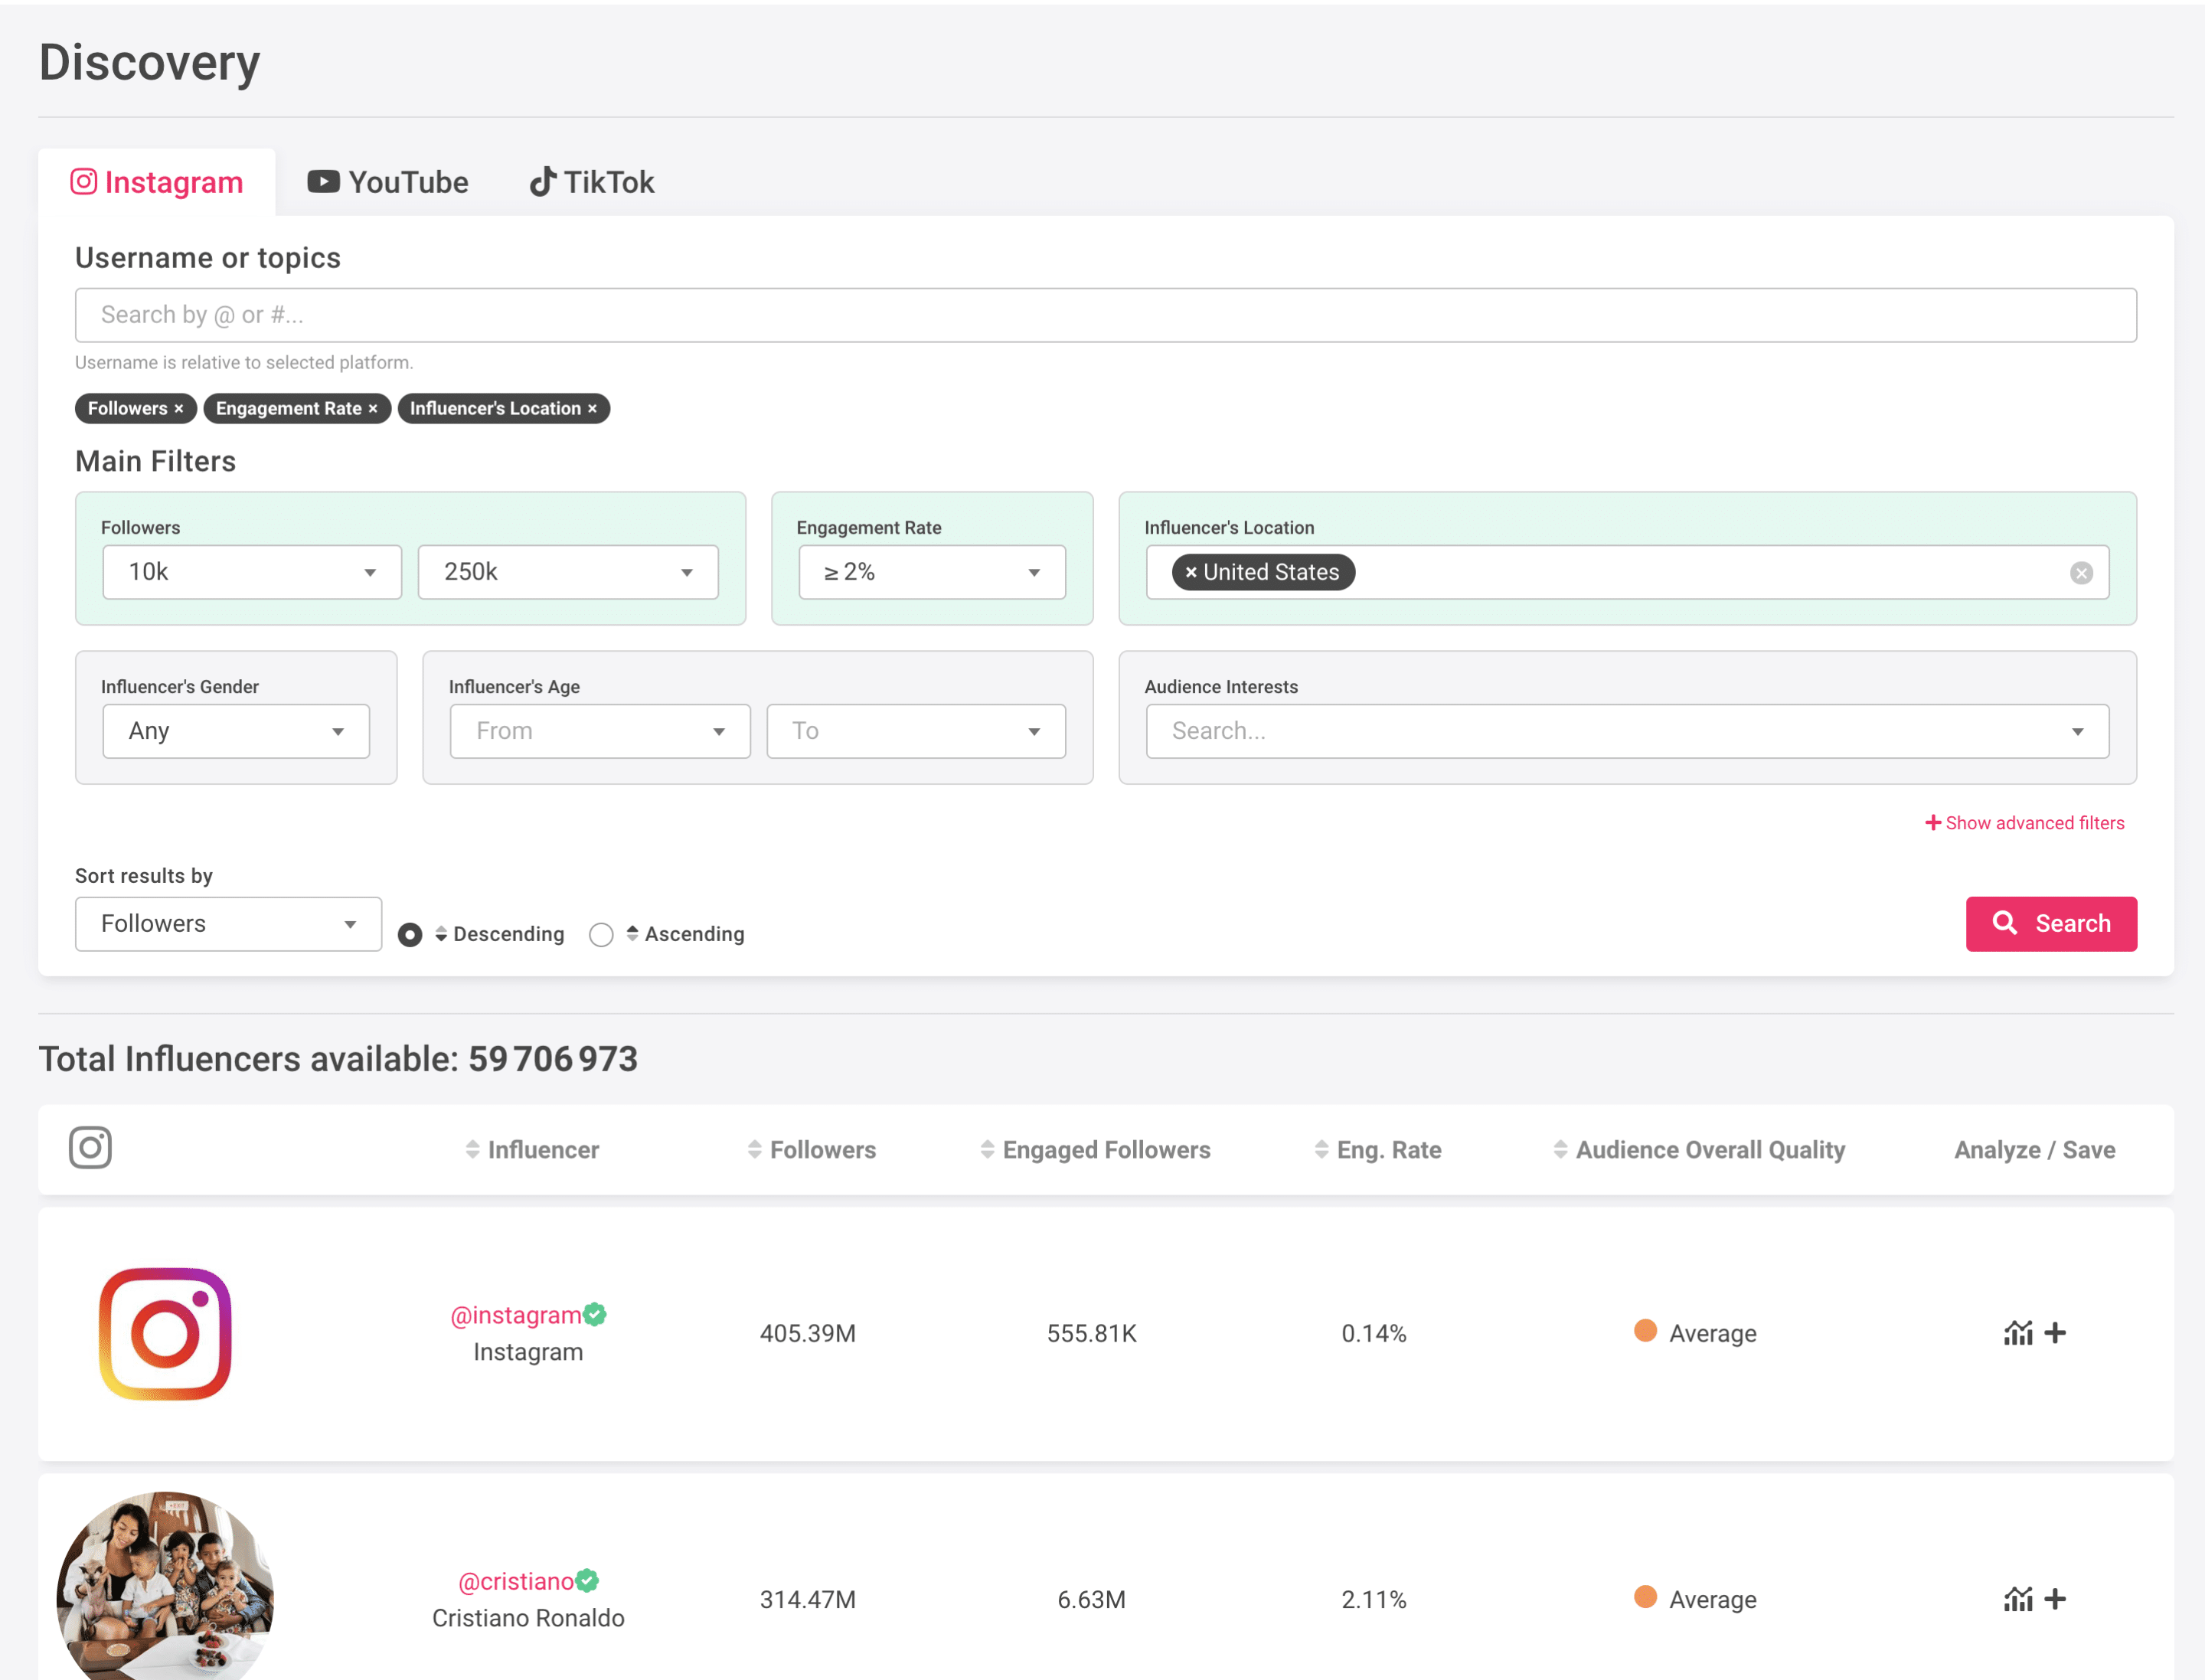Switch to the TikTok tab
Screen dimensions: 2205x1680
coord(592,182)
